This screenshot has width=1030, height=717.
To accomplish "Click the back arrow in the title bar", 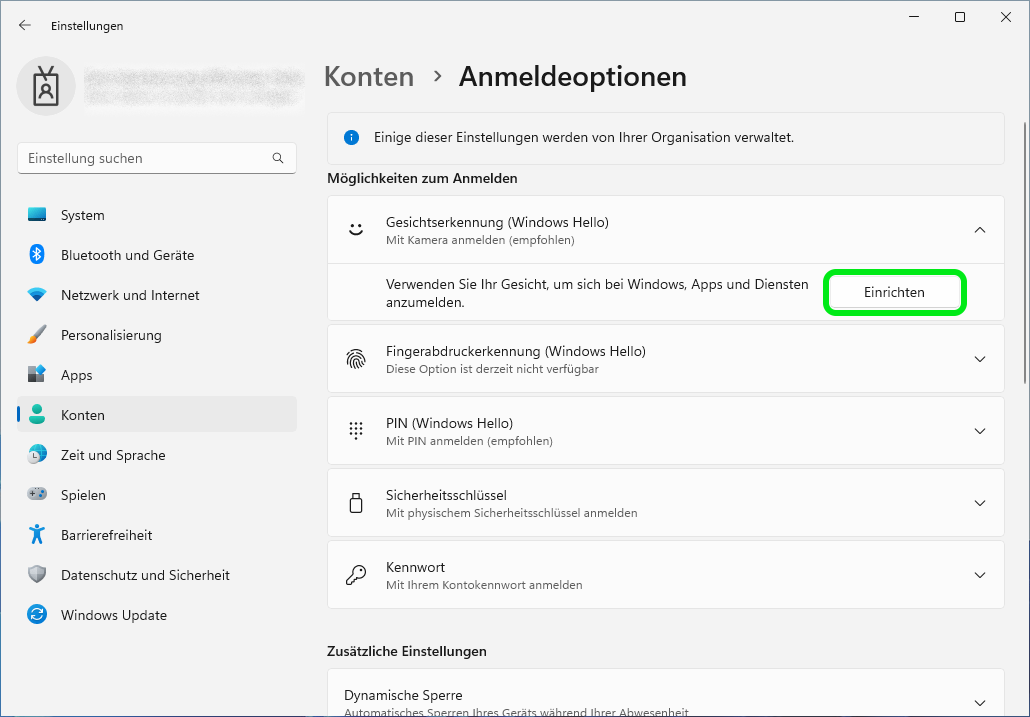I will pos(25,26).
